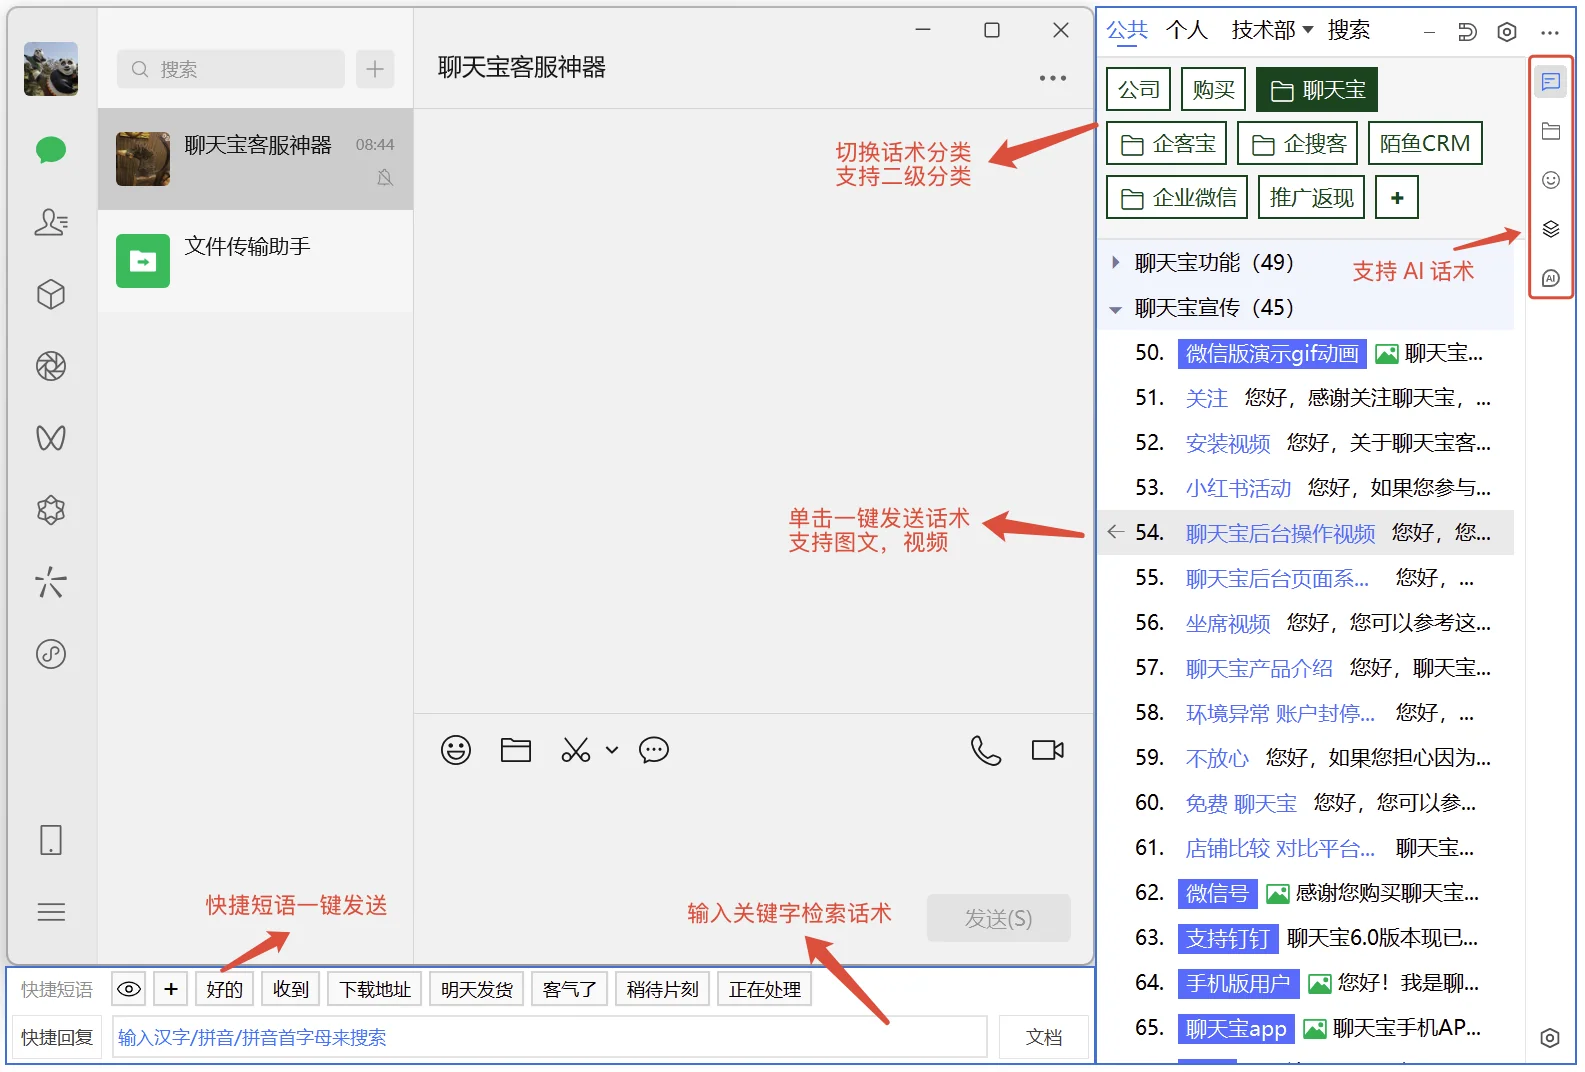Viewport: 1585px width, 1072px height.
Task: Open the AI script icon in right strip
Action: [1551, 278]
